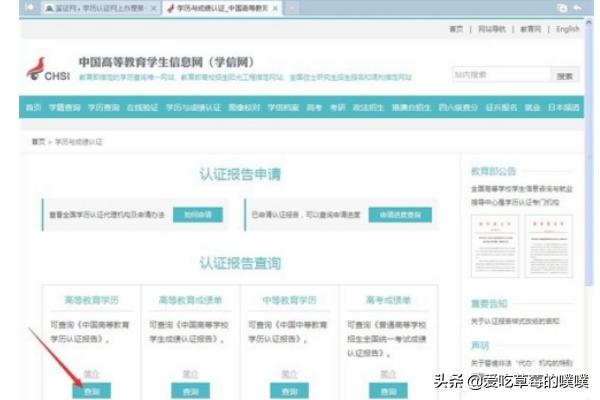Click 简介 under 高考成绩单
Screen dimensions: 600x400
point(388,374)
